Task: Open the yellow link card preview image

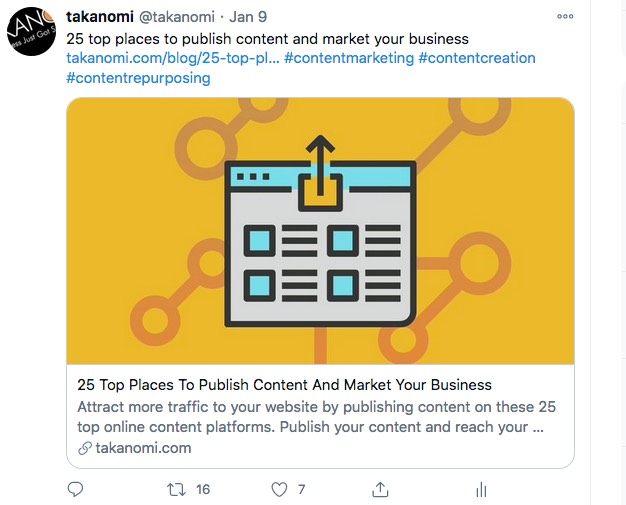Action: pos(320,231)
